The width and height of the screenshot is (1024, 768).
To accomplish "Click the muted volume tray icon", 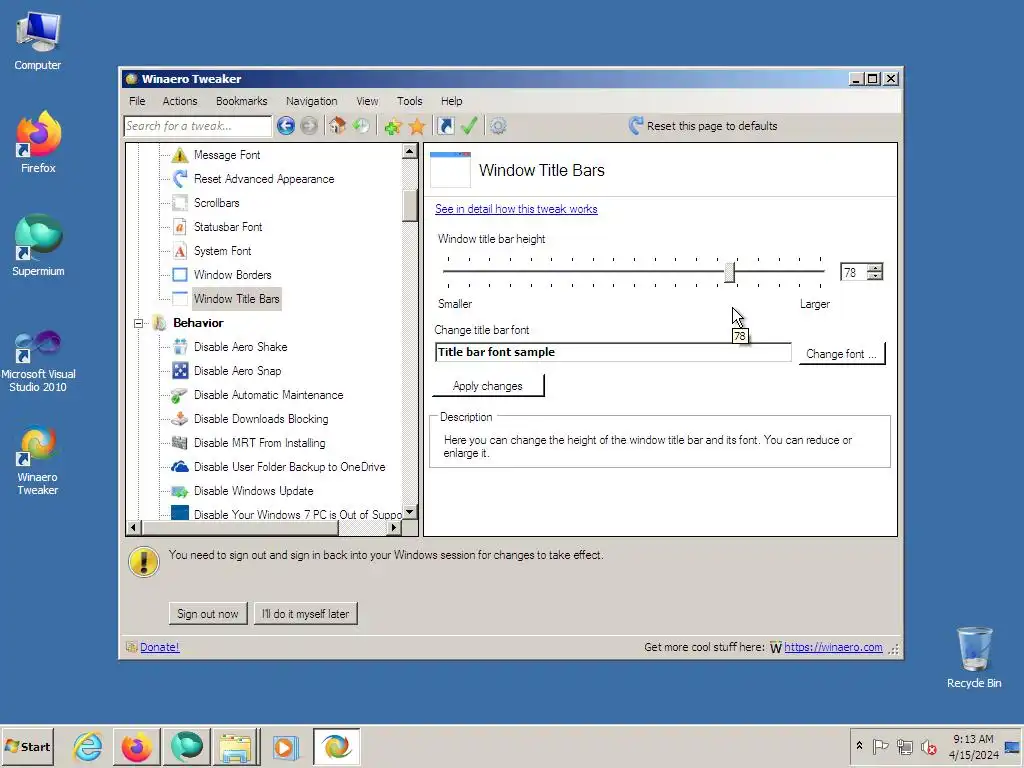I will pyautogui.click(x=928, y=746).
